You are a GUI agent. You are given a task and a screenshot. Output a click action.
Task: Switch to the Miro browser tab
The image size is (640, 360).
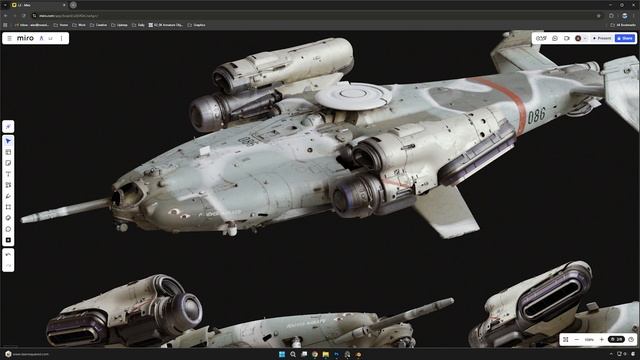[39, 5]
